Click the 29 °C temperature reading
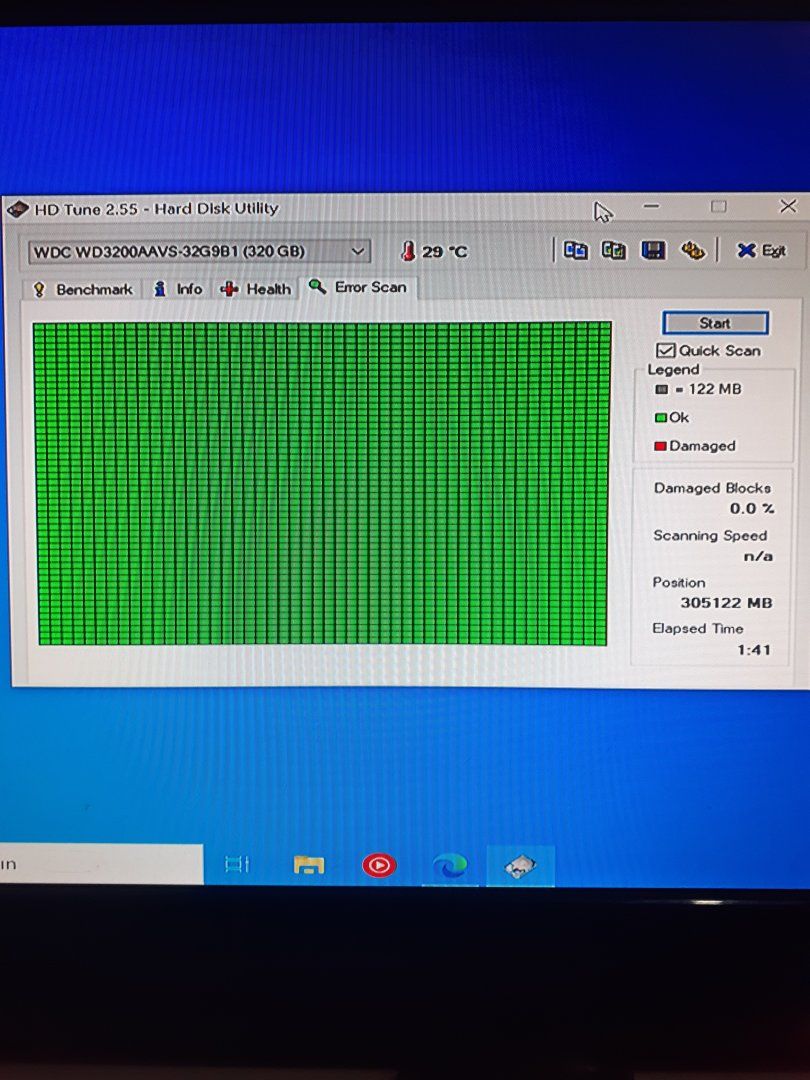Viewport: 810px width, 1080px height. point(445,252)
